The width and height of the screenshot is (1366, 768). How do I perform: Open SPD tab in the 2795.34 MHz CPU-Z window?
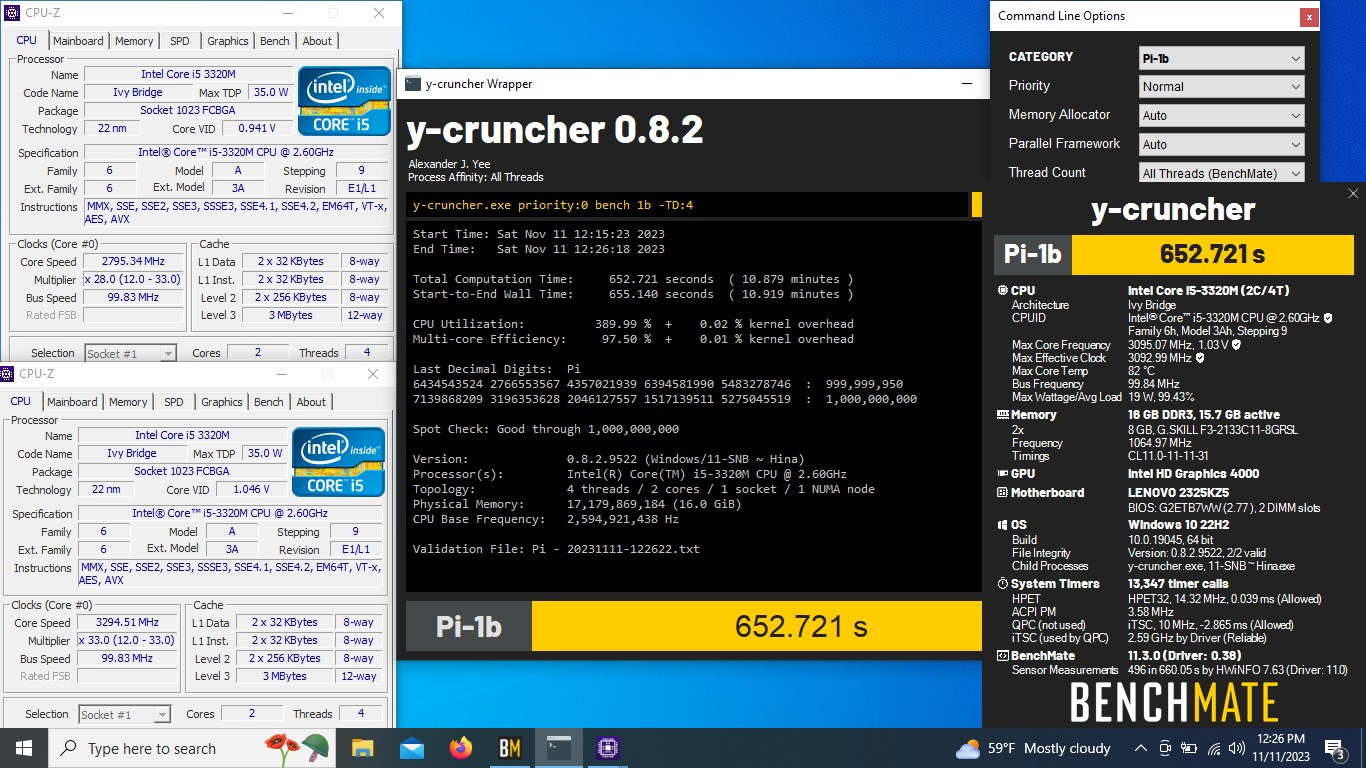tap(179, 41)
